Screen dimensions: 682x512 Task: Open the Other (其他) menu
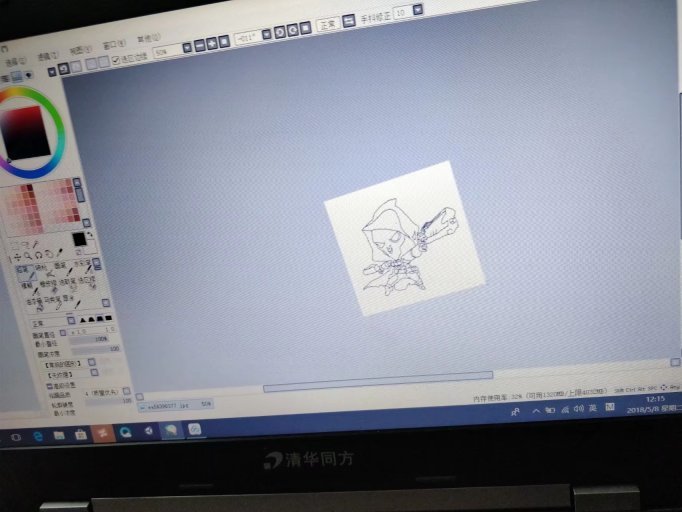[x=148, y=39]
